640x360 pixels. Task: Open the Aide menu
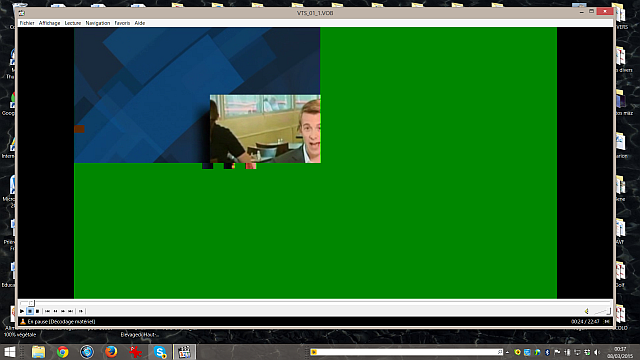pyautogui.click(x=140, y=23)
